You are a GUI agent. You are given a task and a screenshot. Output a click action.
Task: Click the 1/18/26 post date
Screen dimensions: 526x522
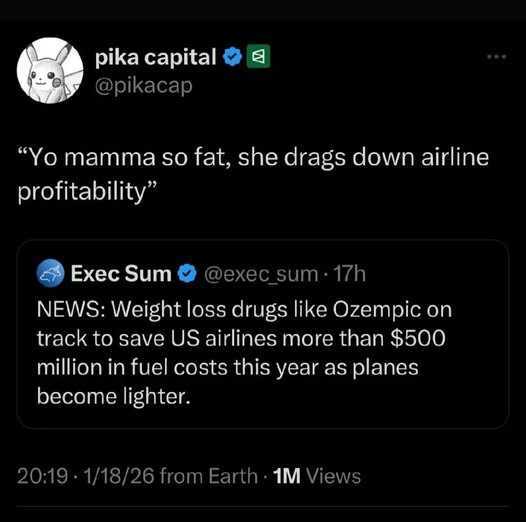point(119,476)
